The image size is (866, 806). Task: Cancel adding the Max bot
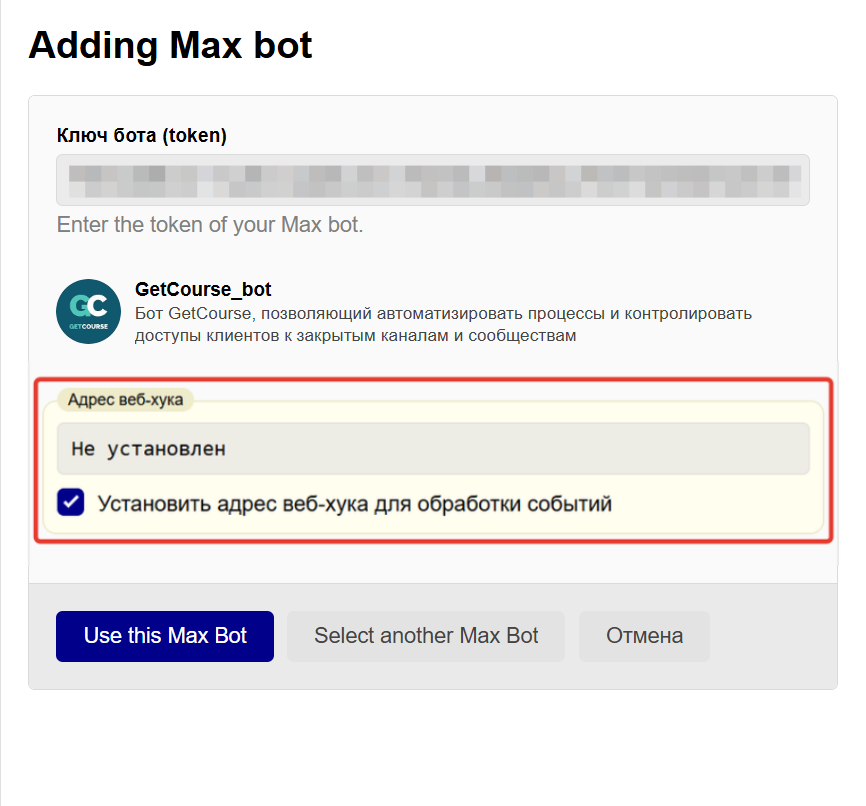pyautogui.click(x=644, y=636)
